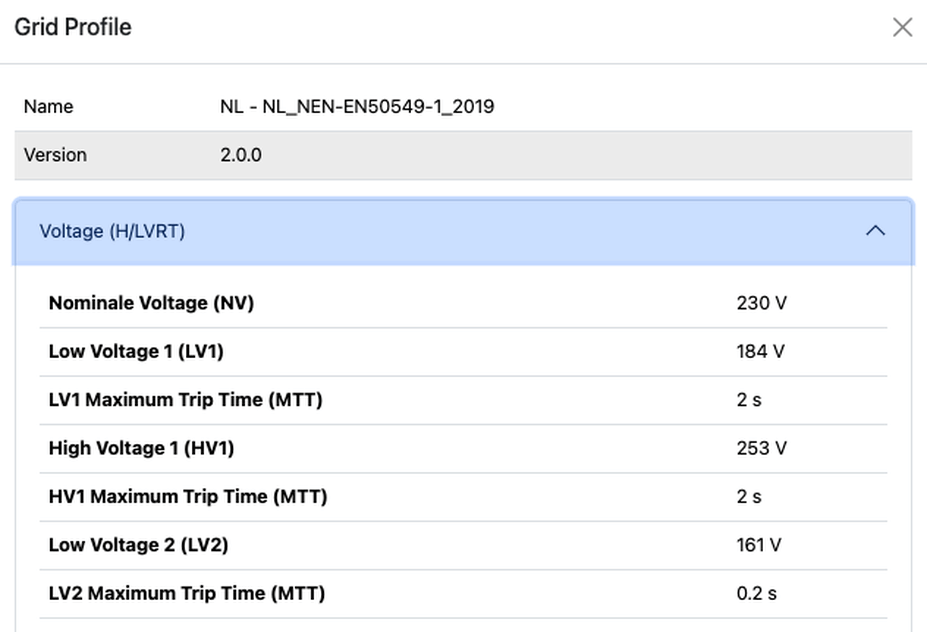Select version value 2.0.0
This screenshot has height=632, width=927.
pos(241,155)
